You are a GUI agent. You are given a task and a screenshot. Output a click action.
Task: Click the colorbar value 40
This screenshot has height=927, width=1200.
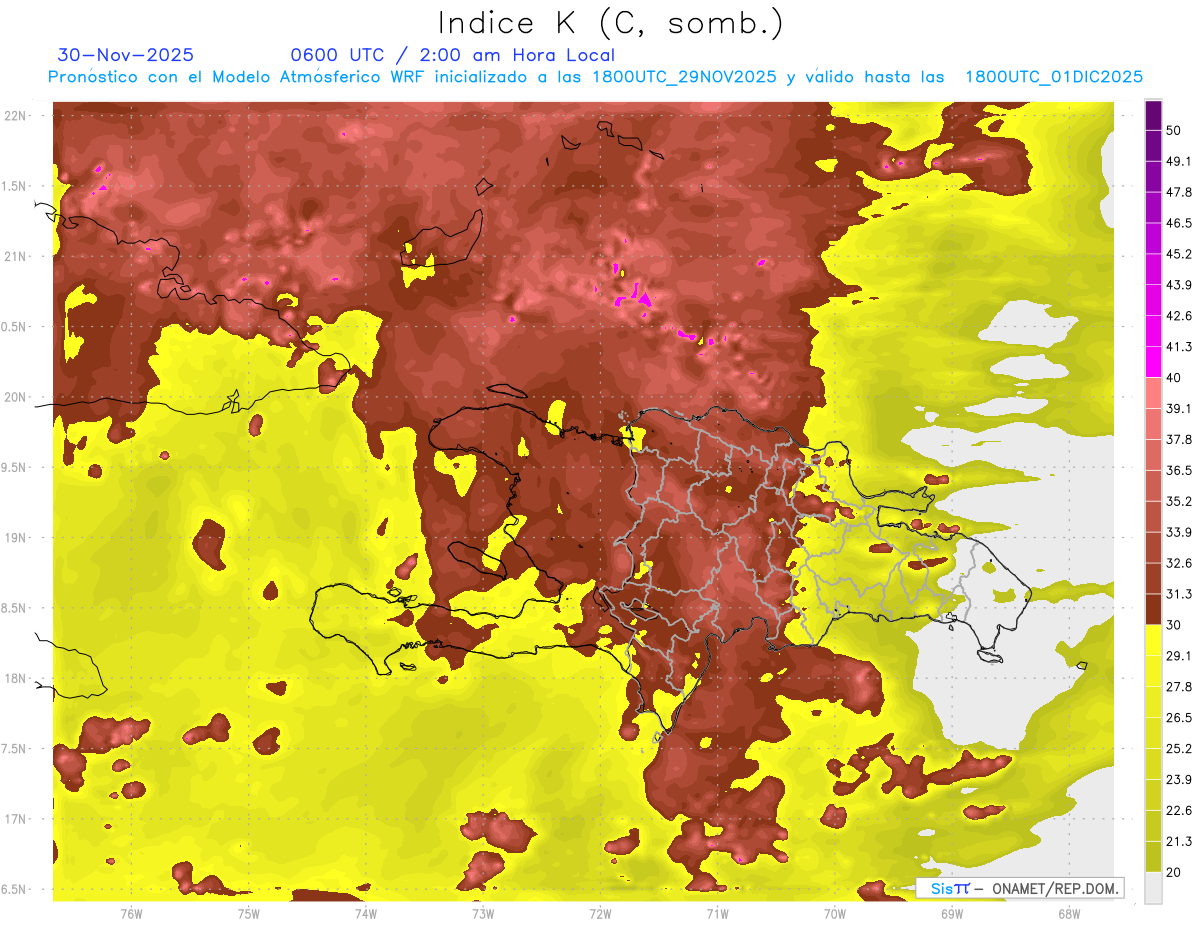tap(1174, 378)
